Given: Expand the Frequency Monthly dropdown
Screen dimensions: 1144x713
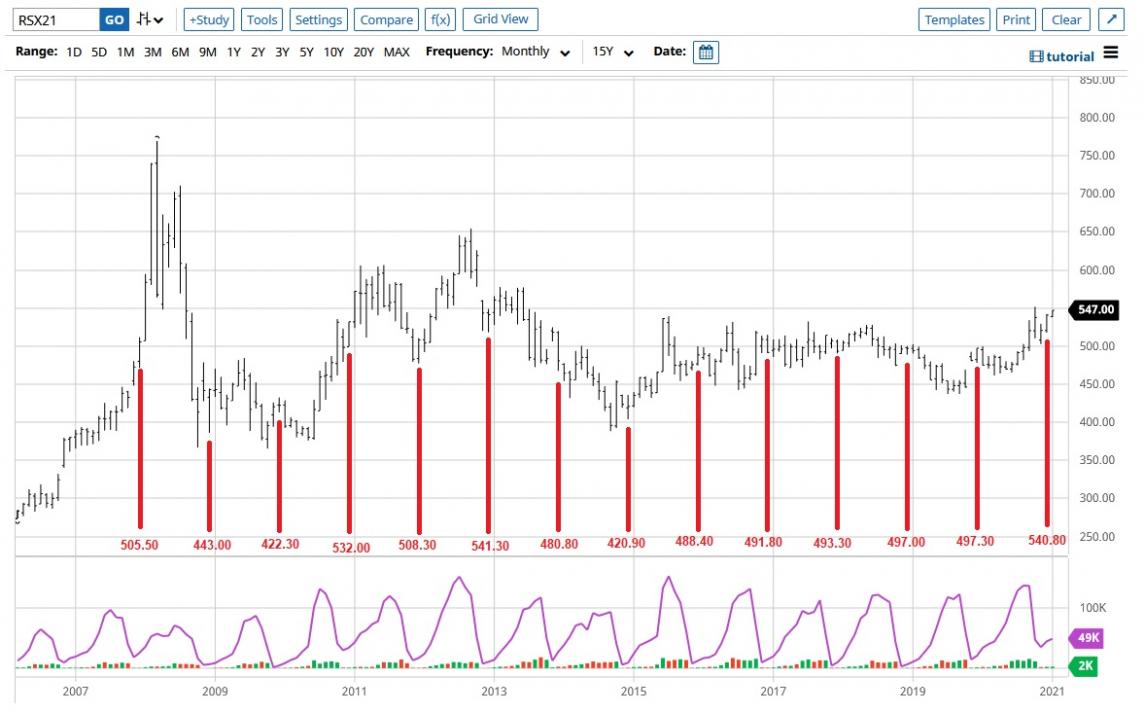Looking at the screenshot, I should (x=536, y=52).
